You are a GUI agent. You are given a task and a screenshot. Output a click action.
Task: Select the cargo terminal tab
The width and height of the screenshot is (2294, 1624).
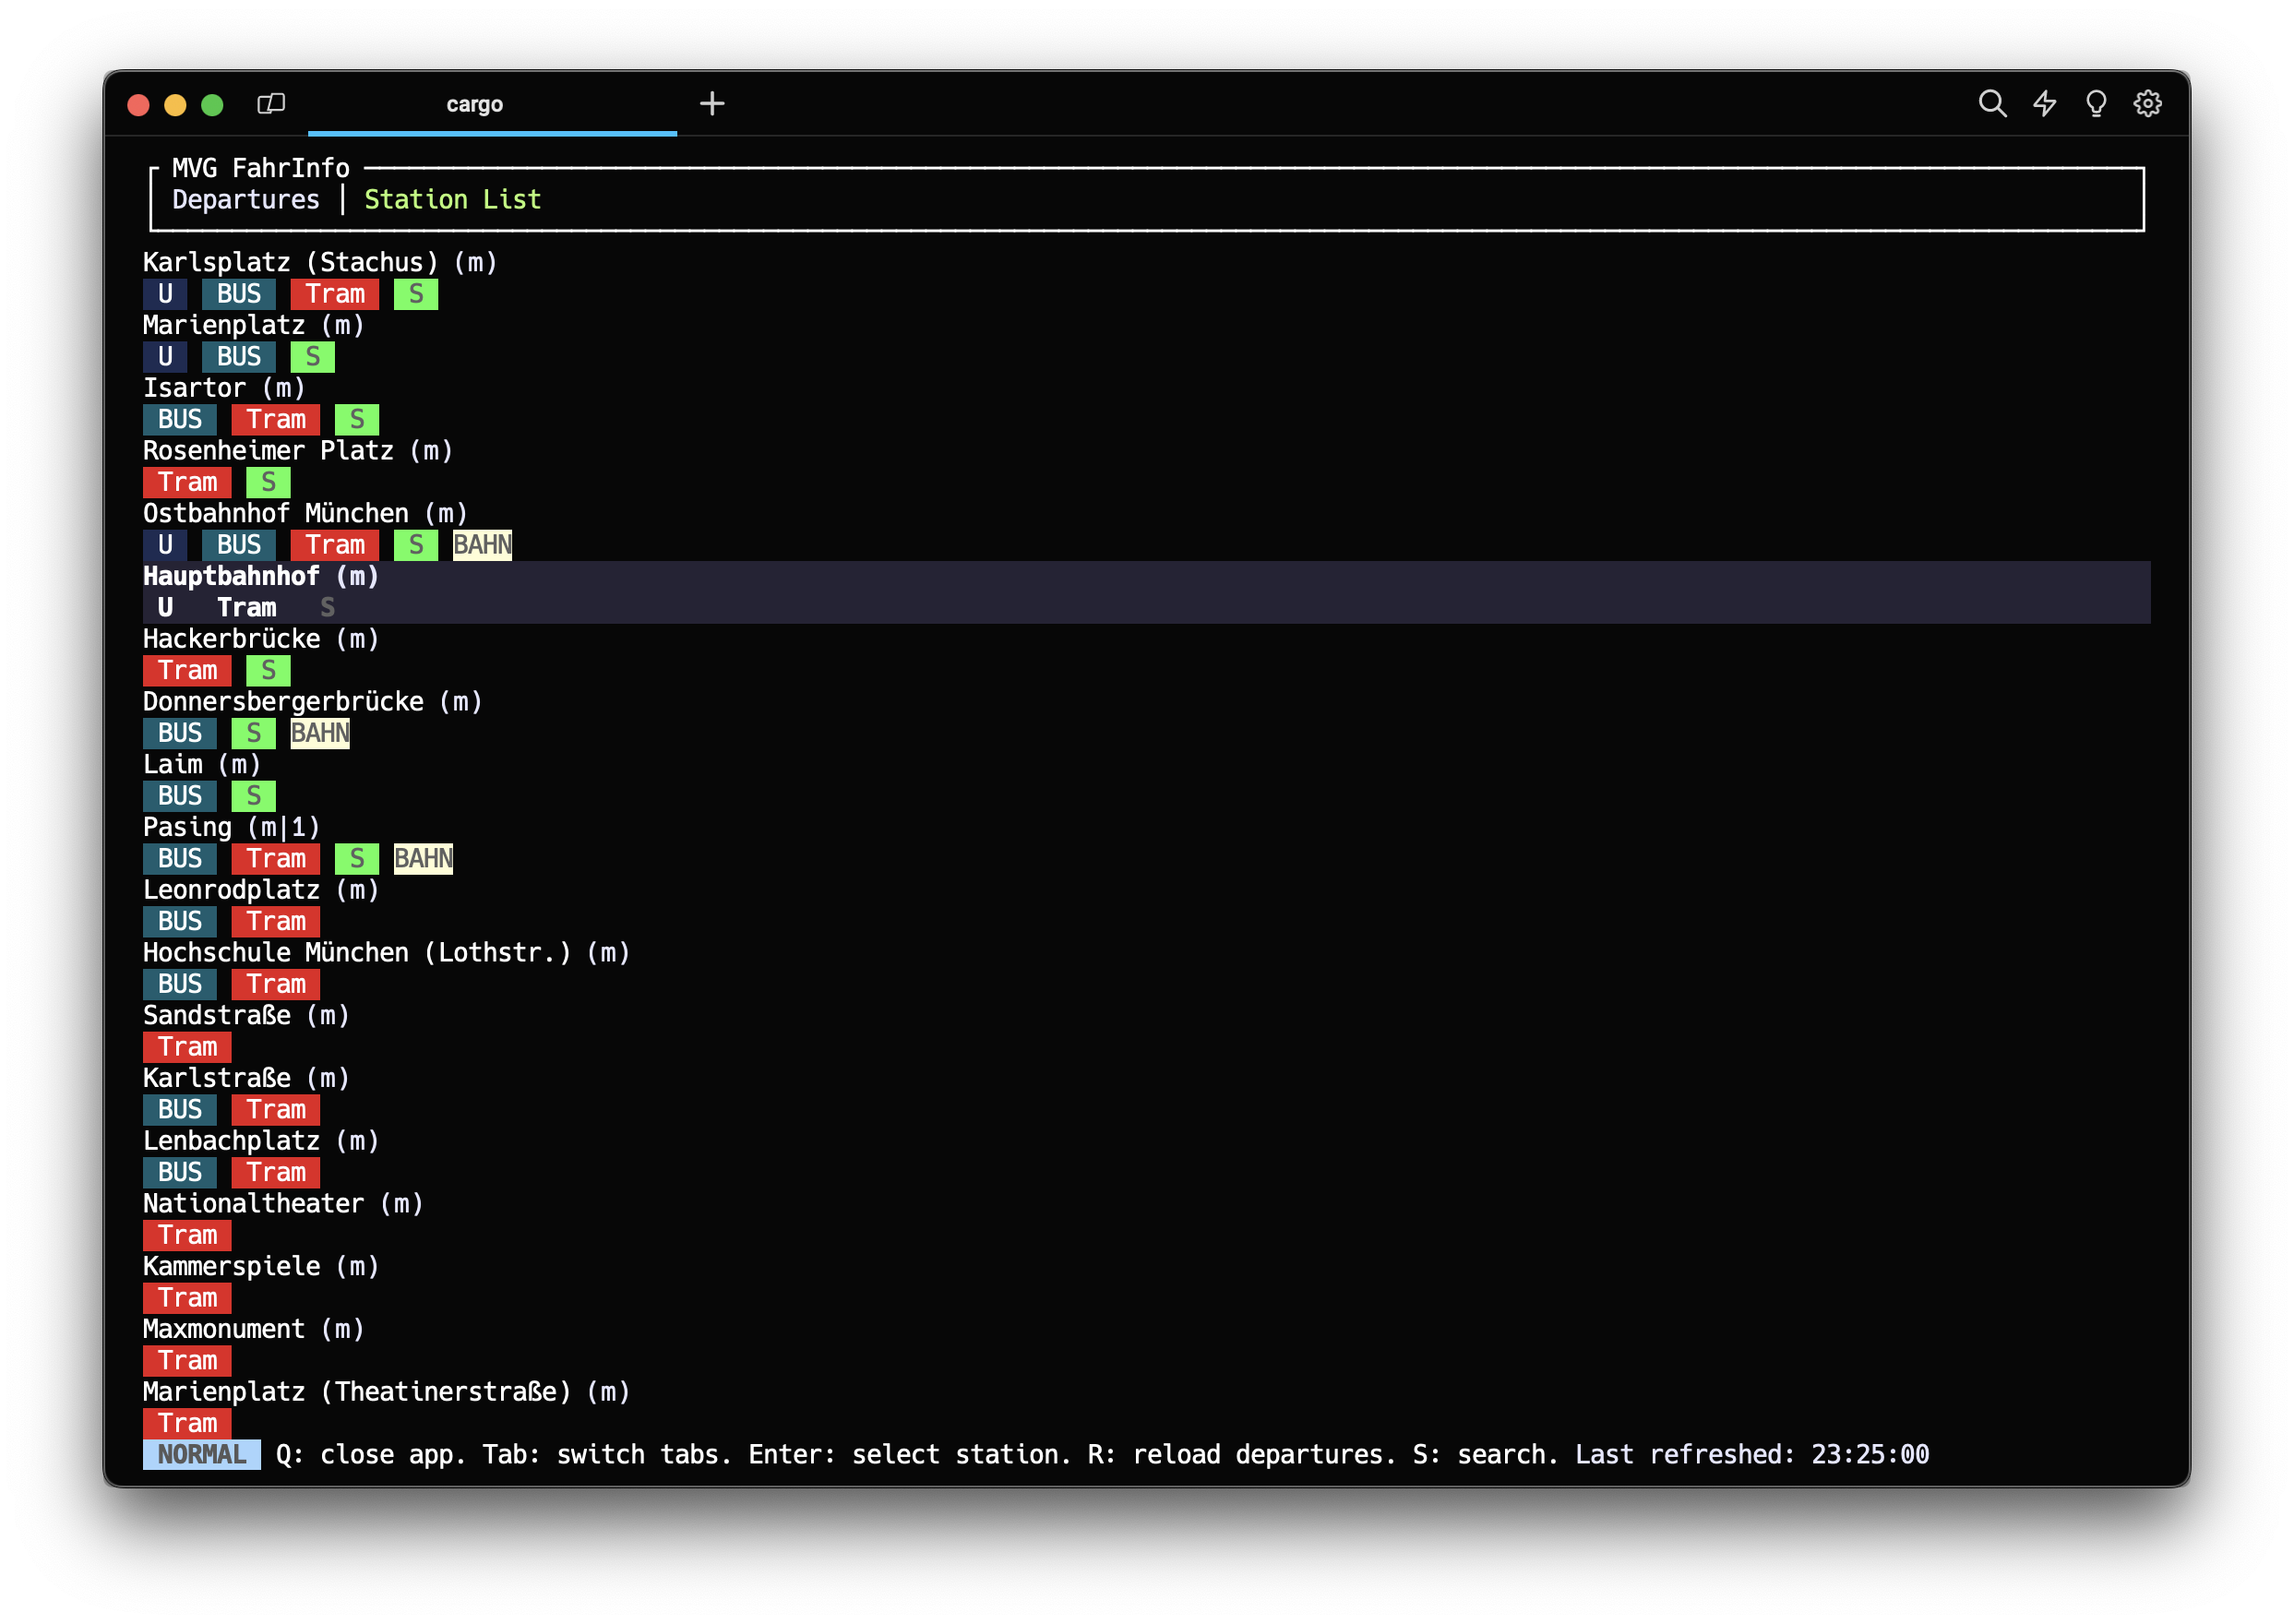474,104
